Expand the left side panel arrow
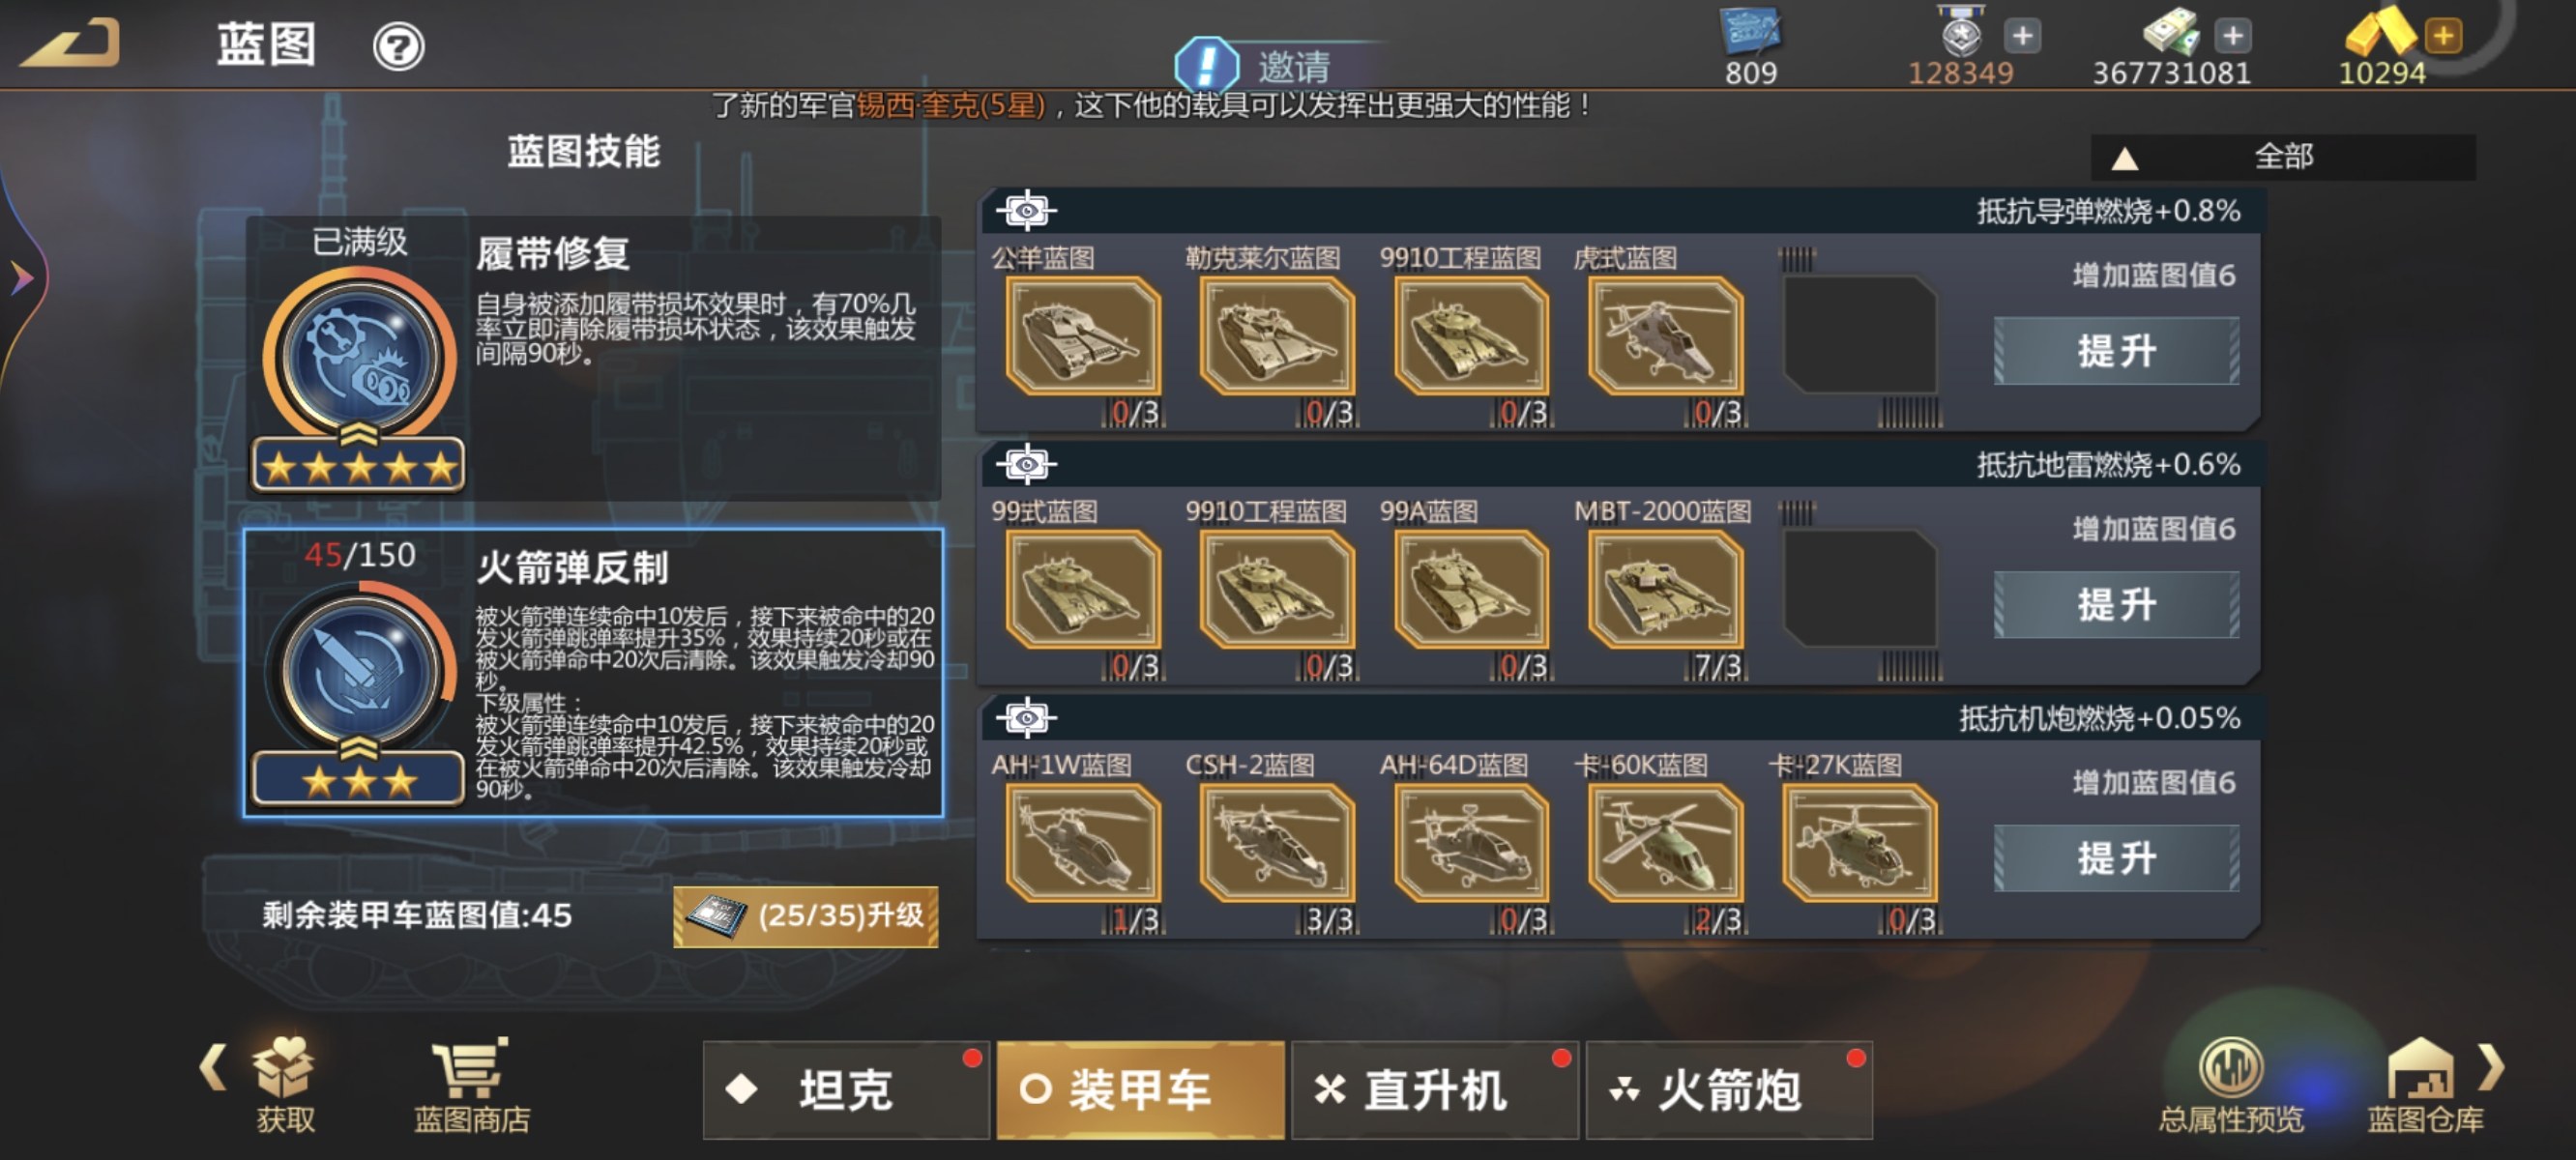 point(20,277)
